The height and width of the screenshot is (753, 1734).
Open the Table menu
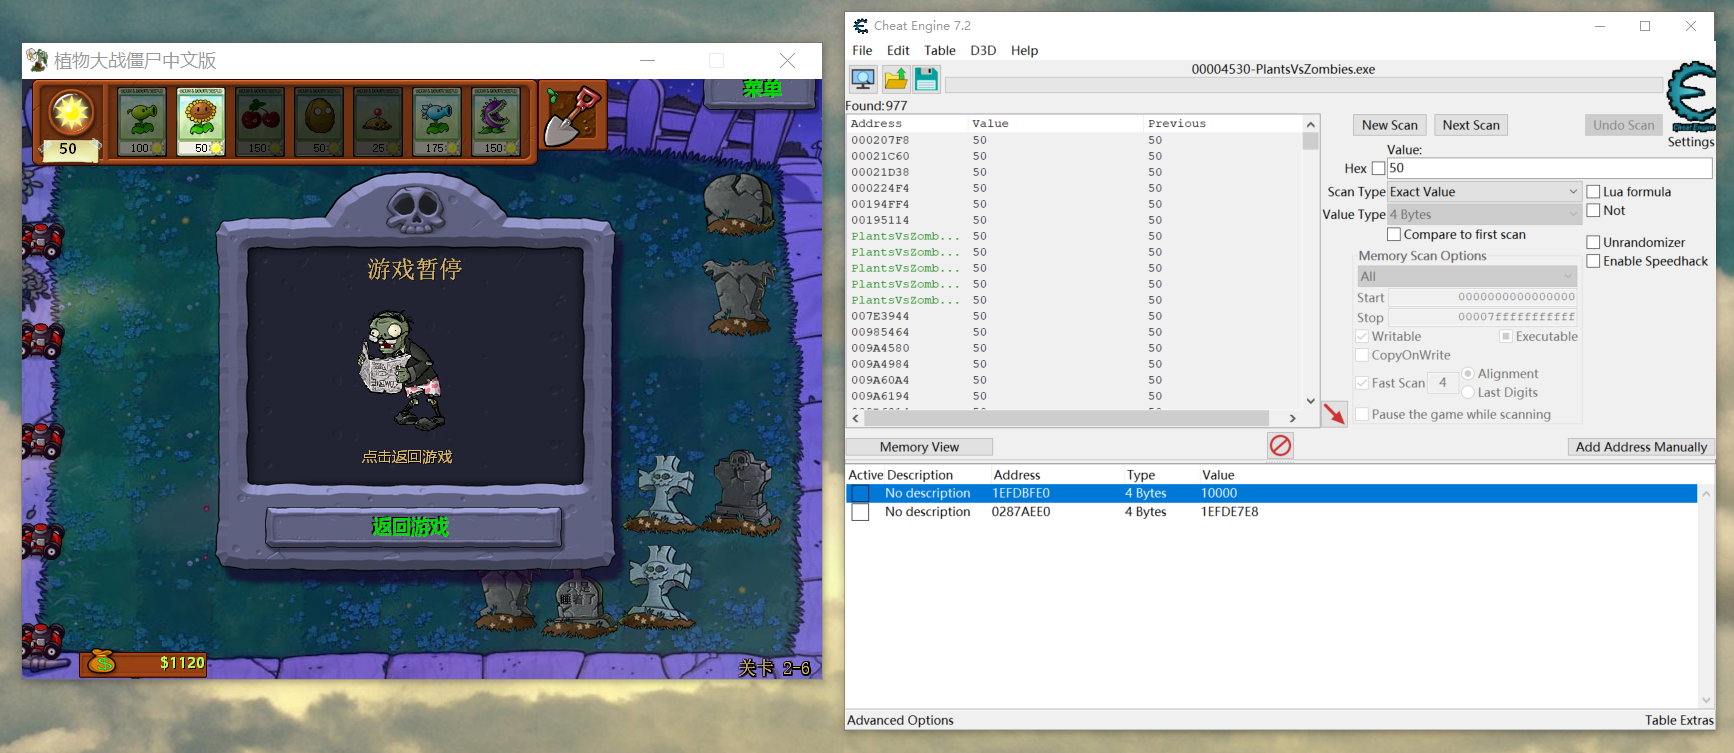(x=940, y=50)
